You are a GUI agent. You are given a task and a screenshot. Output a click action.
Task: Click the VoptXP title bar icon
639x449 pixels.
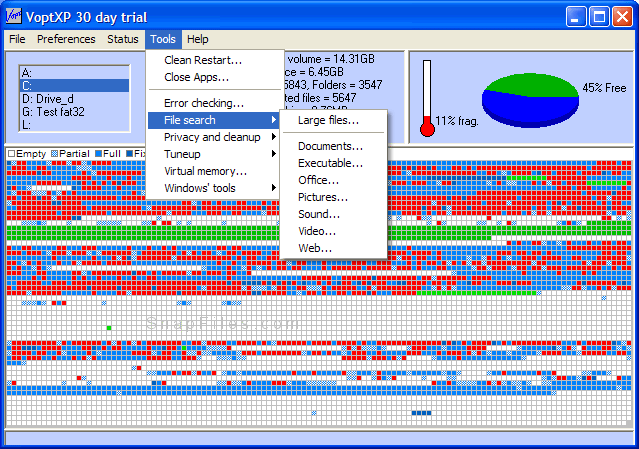13,17
